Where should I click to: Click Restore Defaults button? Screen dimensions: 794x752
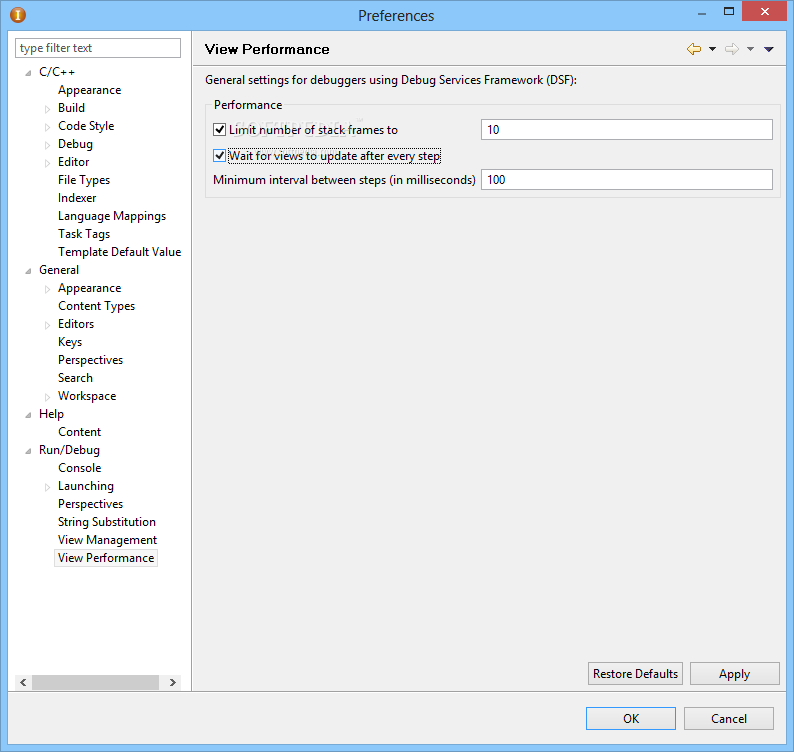[635, 674]
